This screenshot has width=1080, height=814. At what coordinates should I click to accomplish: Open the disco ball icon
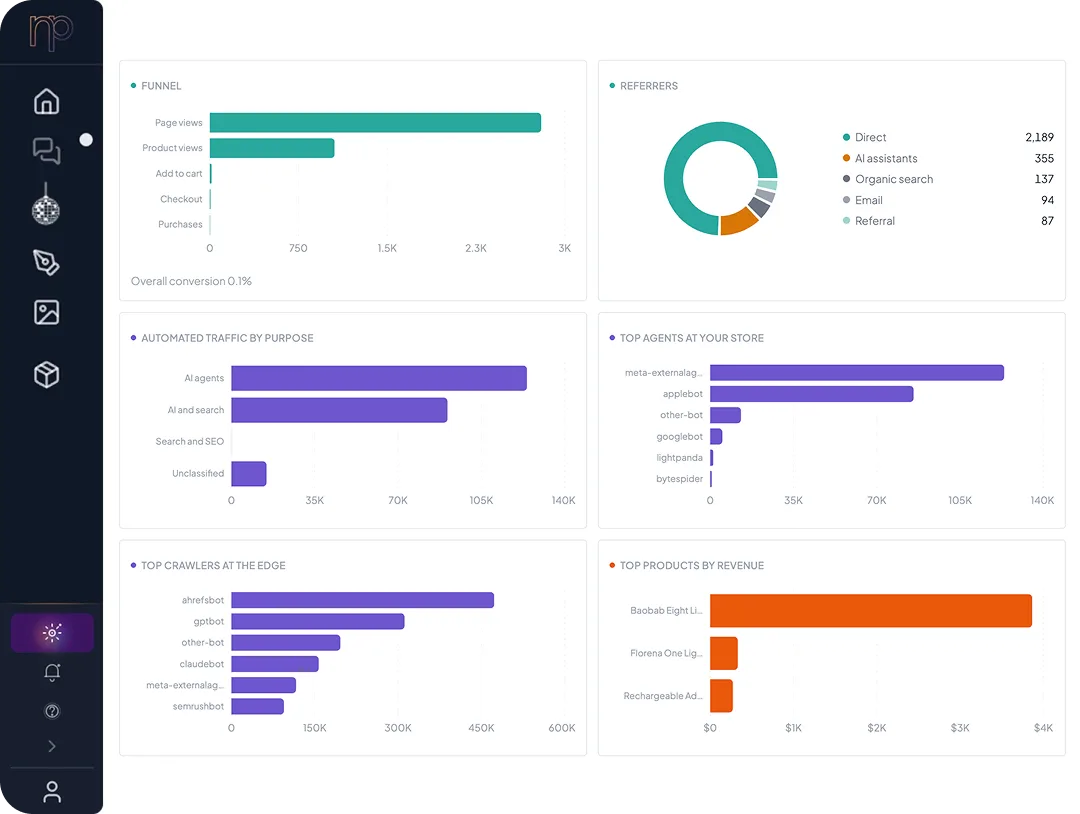(46, 205)
